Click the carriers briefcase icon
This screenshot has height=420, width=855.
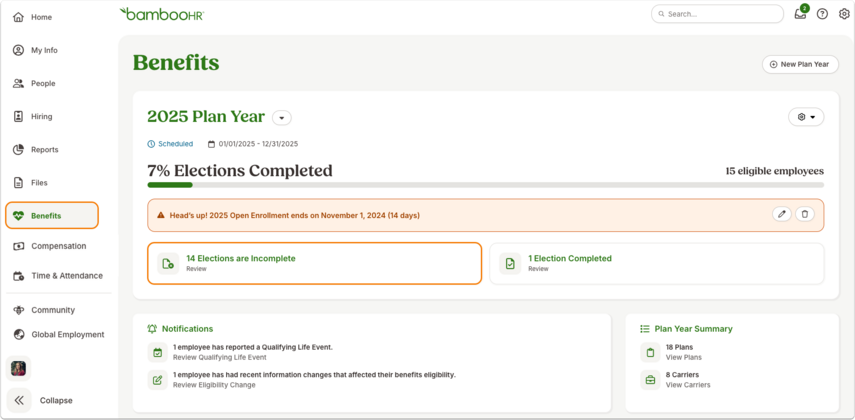click(x=650, y=380)
